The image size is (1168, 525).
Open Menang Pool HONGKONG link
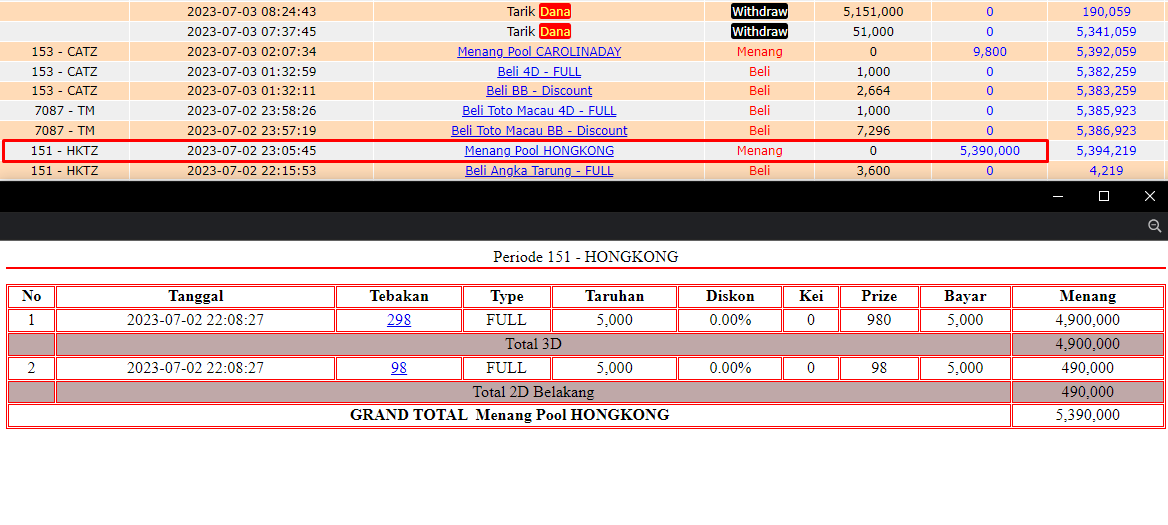point(539,150)
